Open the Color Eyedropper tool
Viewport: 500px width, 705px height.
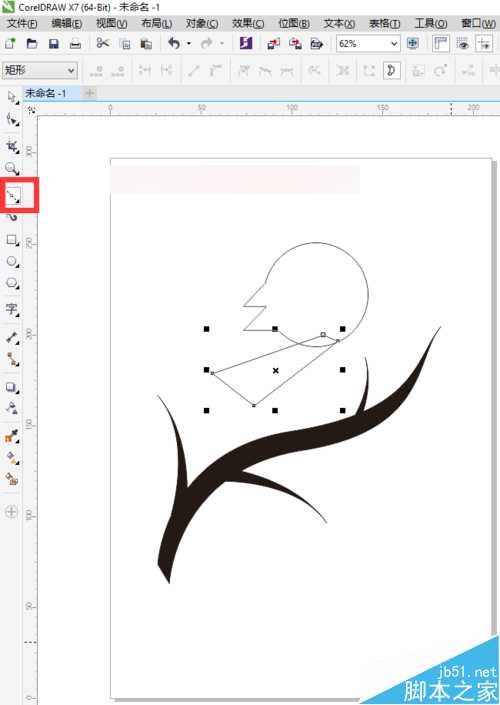pyautogui.click(x=12, y=436)
